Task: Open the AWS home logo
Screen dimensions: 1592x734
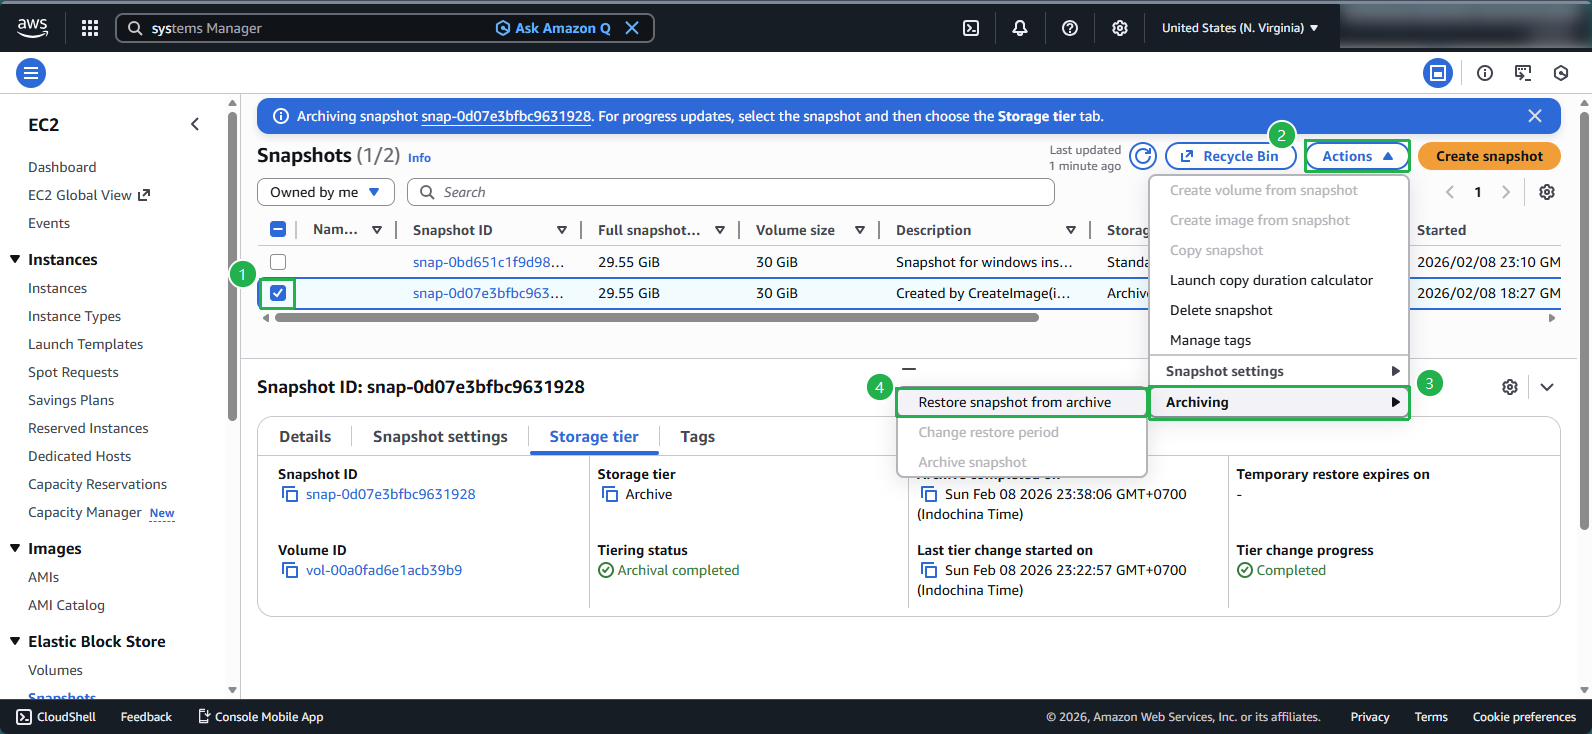Action: (32, 28)
